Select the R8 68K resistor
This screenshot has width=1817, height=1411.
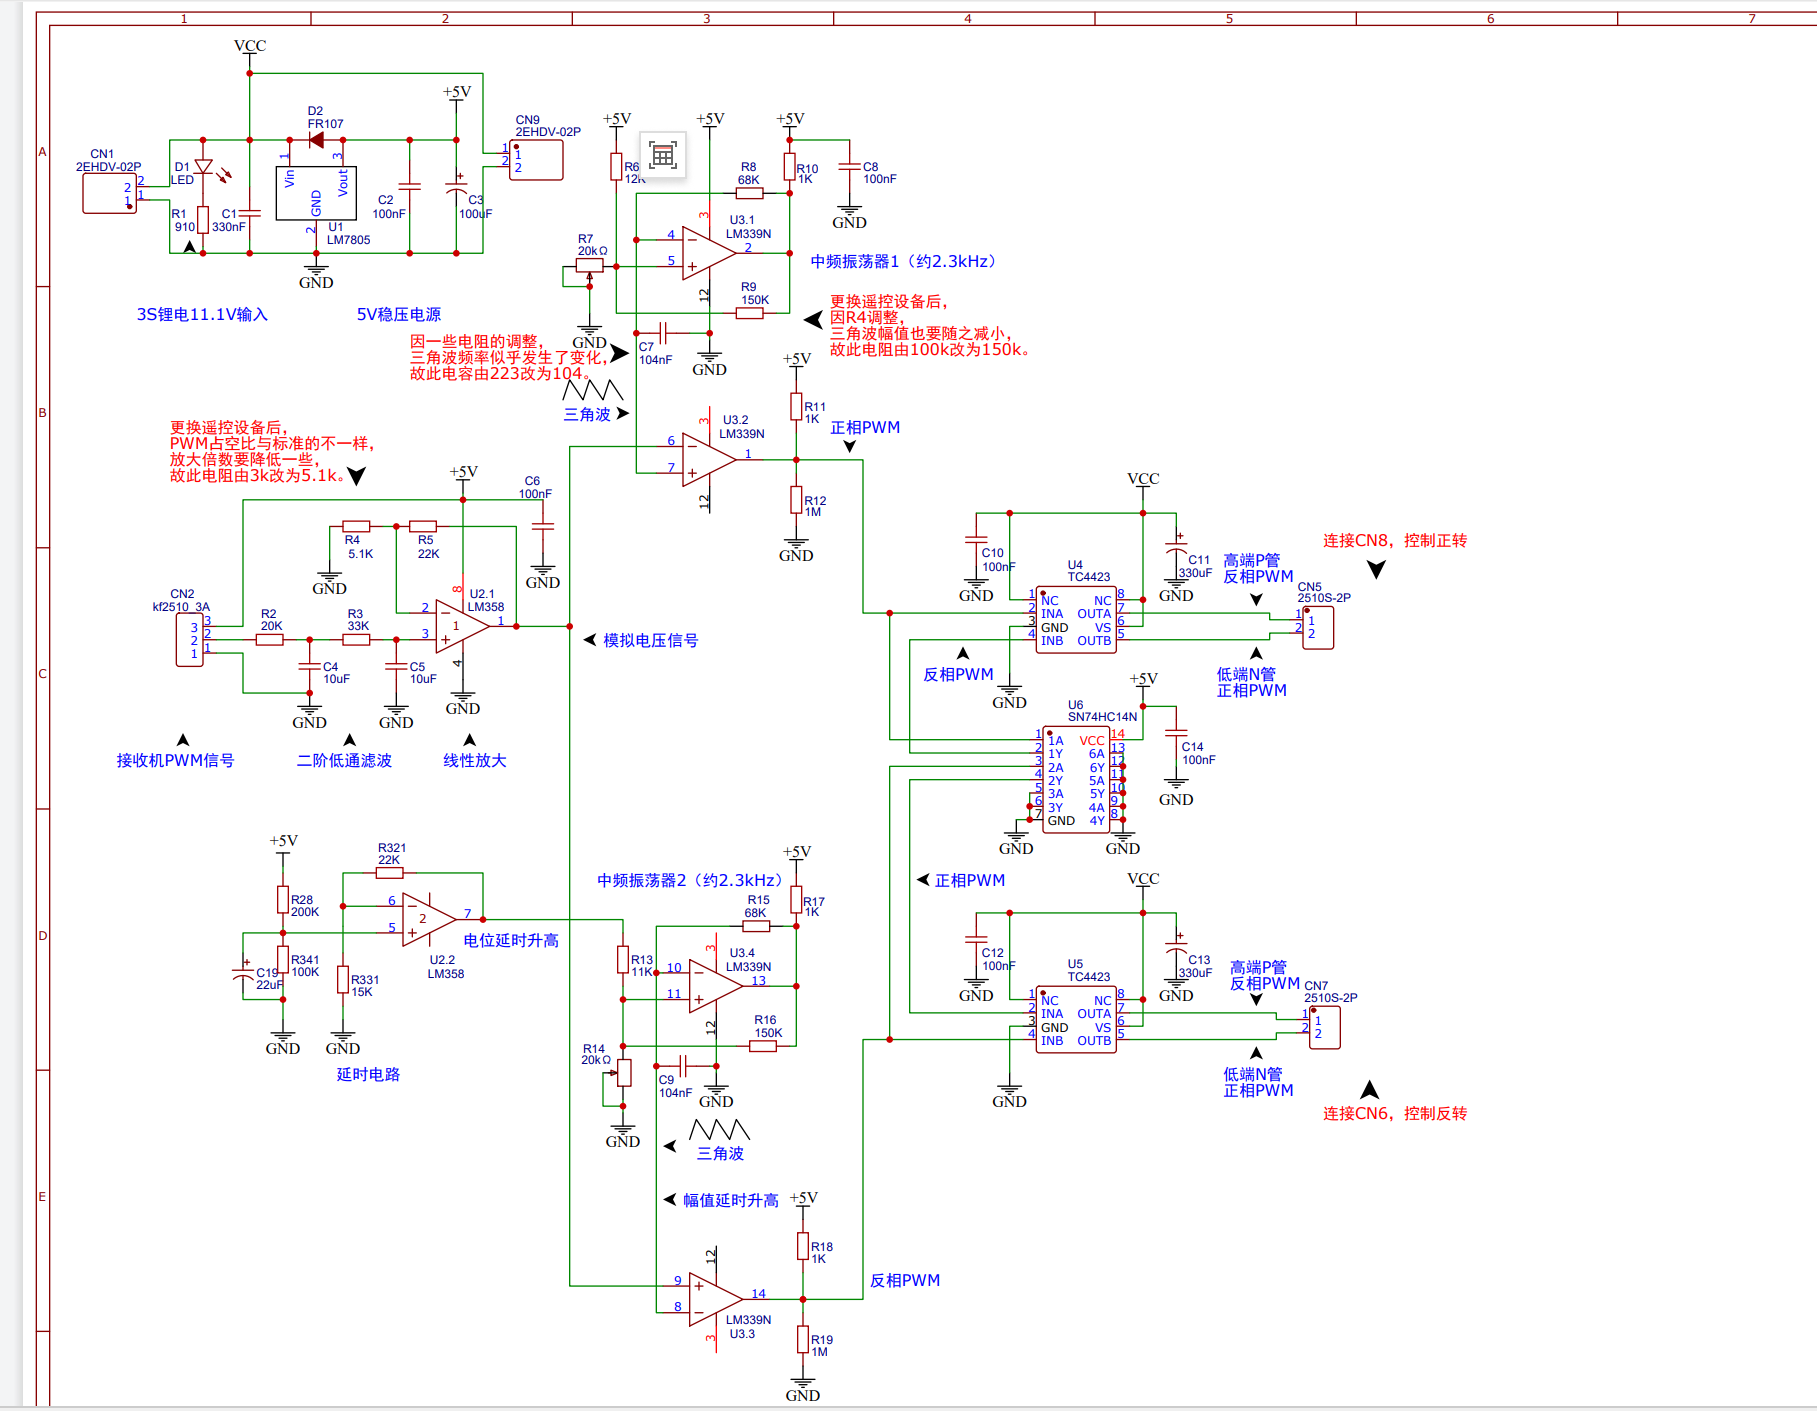[x=749, y=193]
